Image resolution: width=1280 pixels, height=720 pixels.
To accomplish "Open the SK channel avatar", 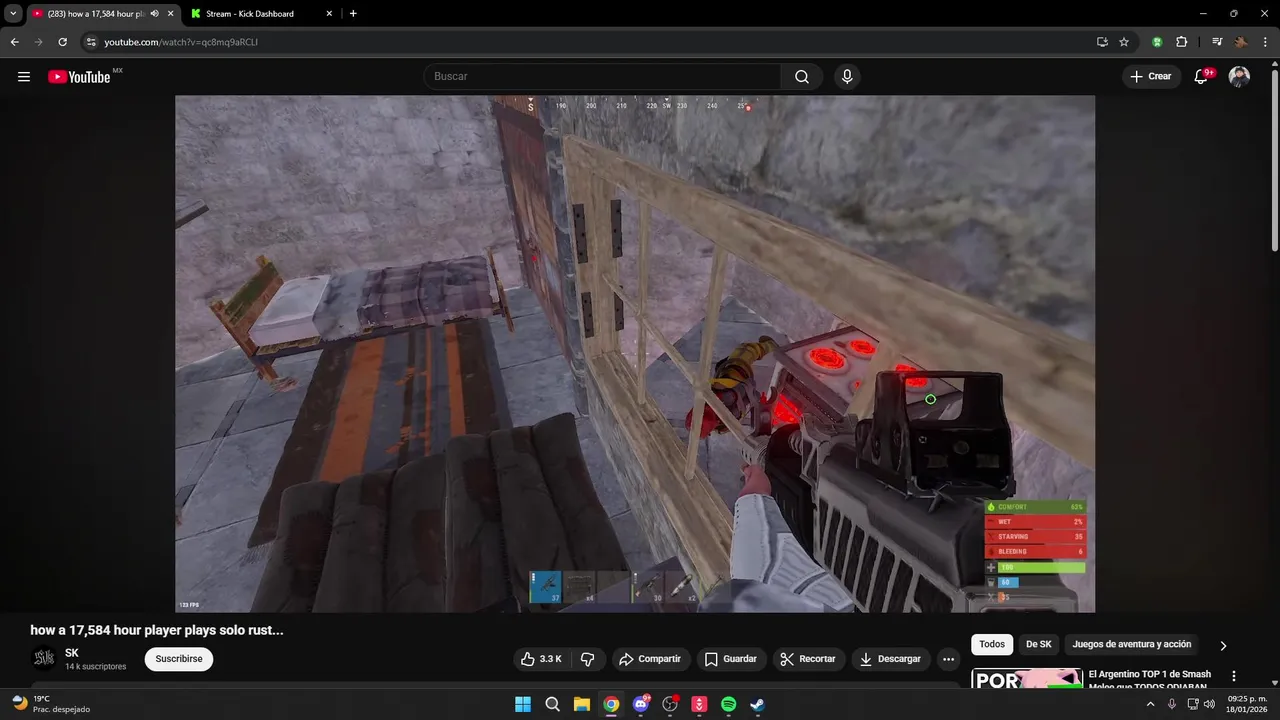I will pos(44,658).
